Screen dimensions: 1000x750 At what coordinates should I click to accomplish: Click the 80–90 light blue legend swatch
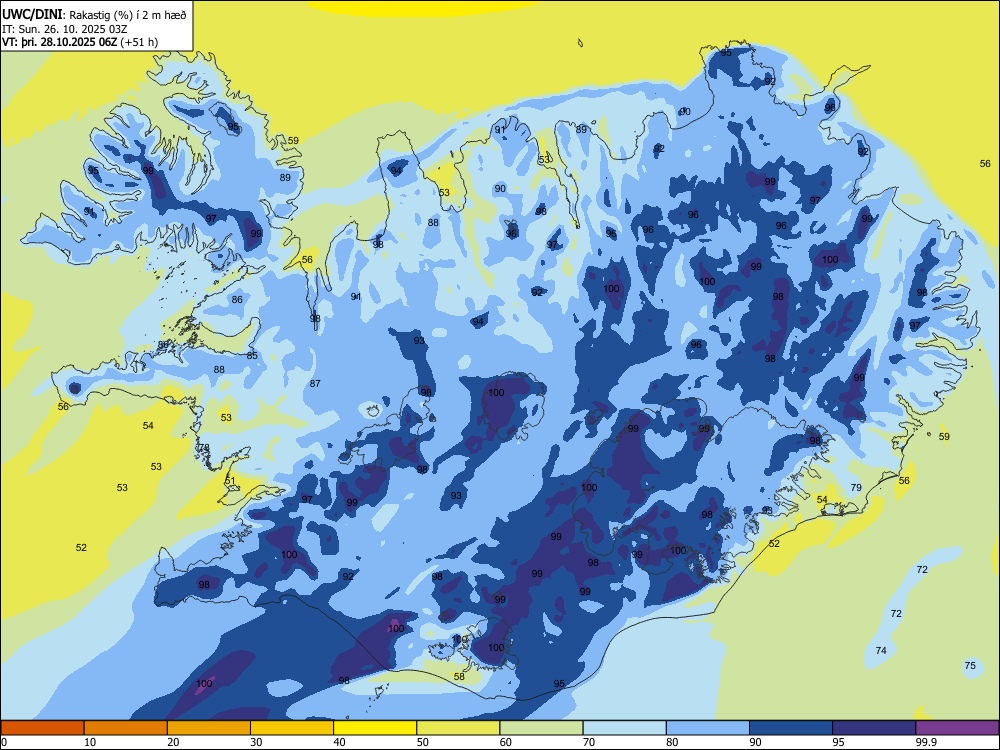[x=708, y=728]
